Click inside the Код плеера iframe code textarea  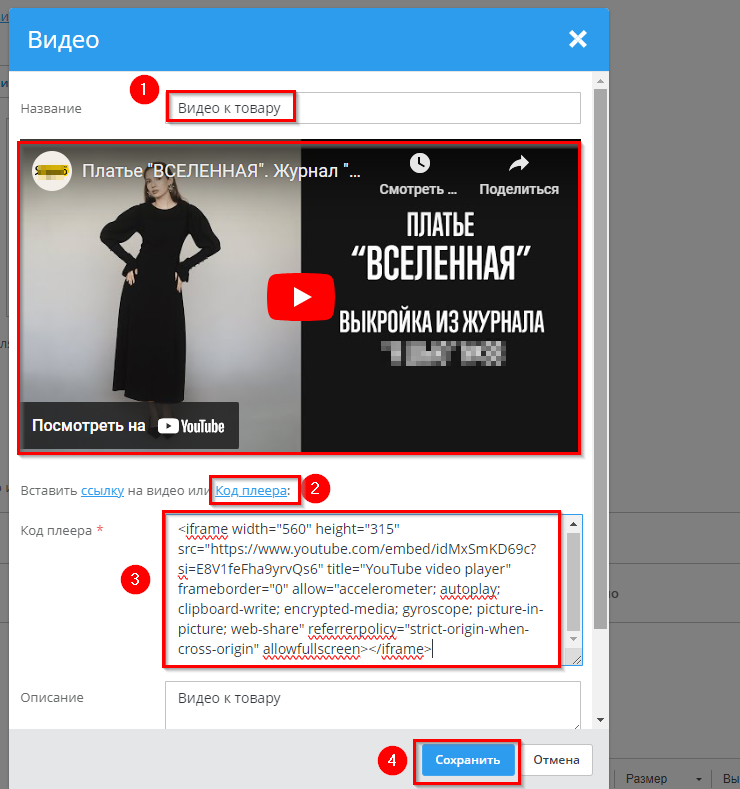click(360, 590)
